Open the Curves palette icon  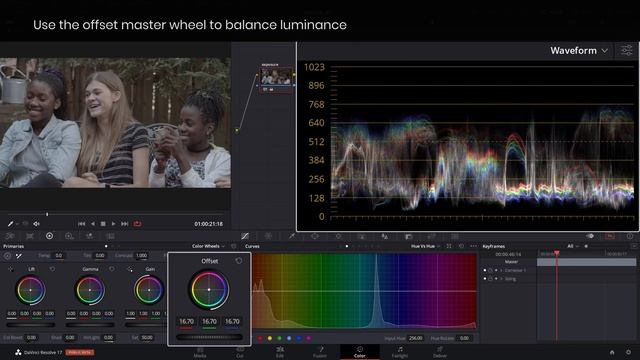245,236
